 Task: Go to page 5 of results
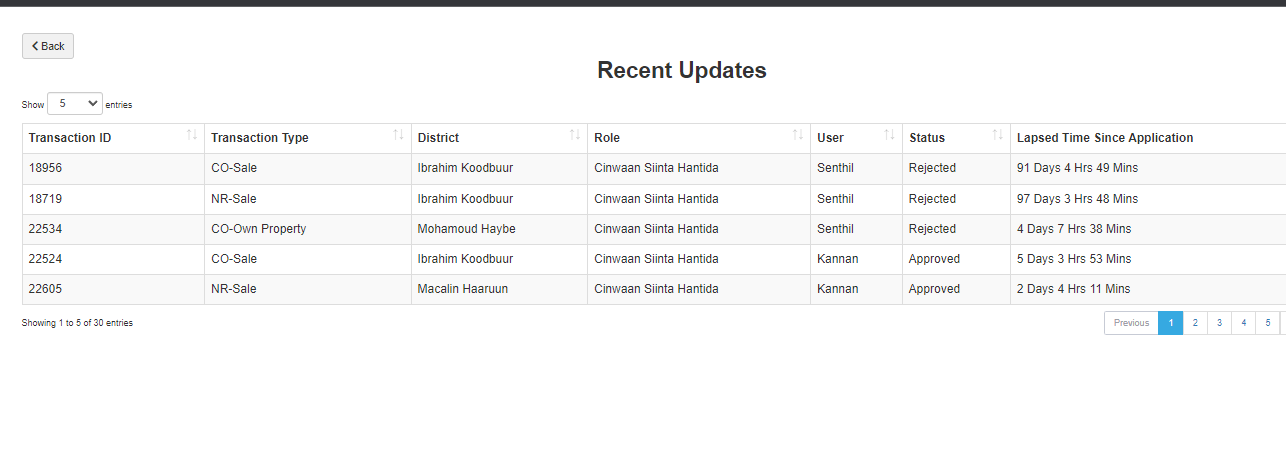pos(1268,323)
